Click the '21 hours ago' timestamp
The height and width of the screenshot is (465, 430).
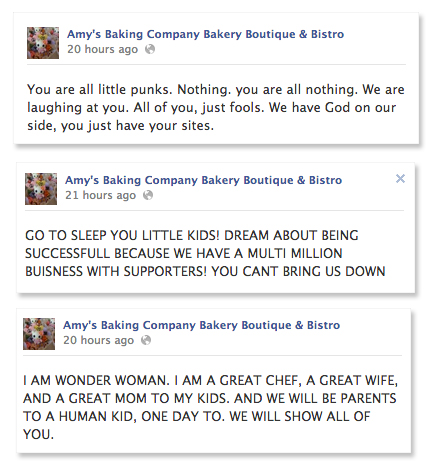click(100, 195)
